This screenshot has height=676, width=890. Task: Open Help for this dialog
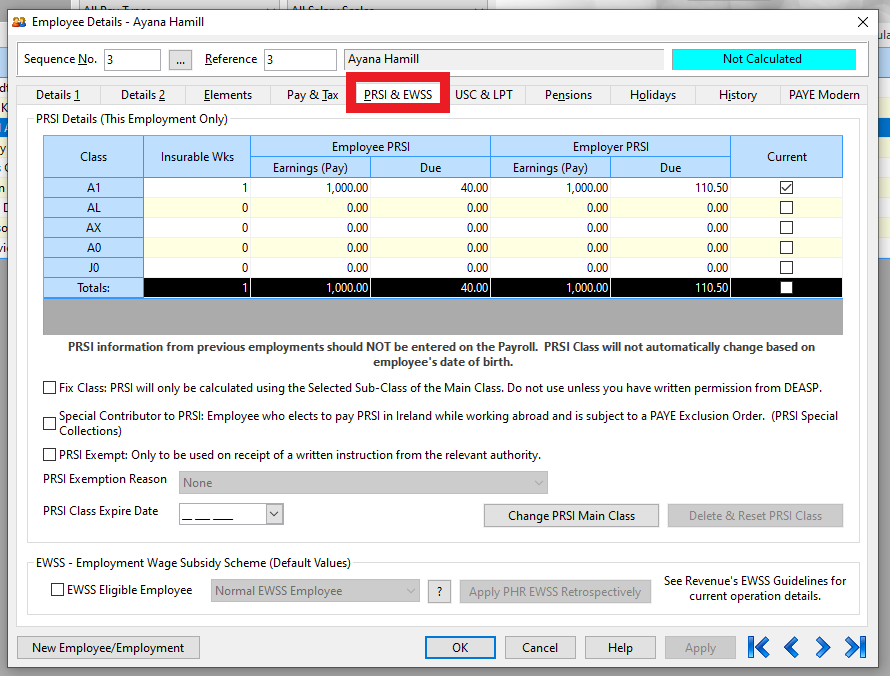click(620, 648)
